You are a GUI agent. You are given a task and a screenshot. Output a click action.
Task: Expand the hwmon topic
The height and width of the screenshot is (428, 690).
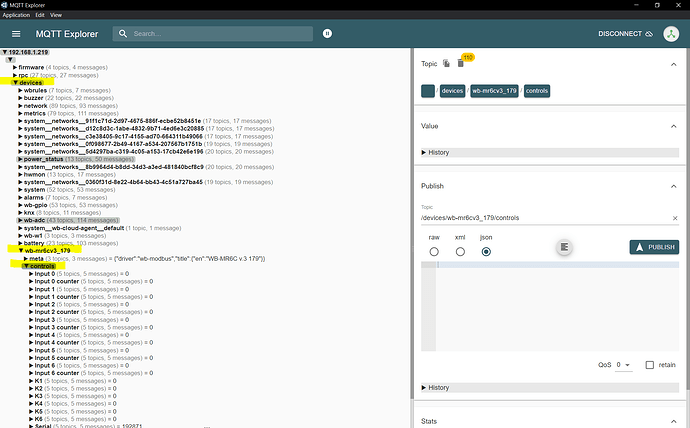[20, 175]
